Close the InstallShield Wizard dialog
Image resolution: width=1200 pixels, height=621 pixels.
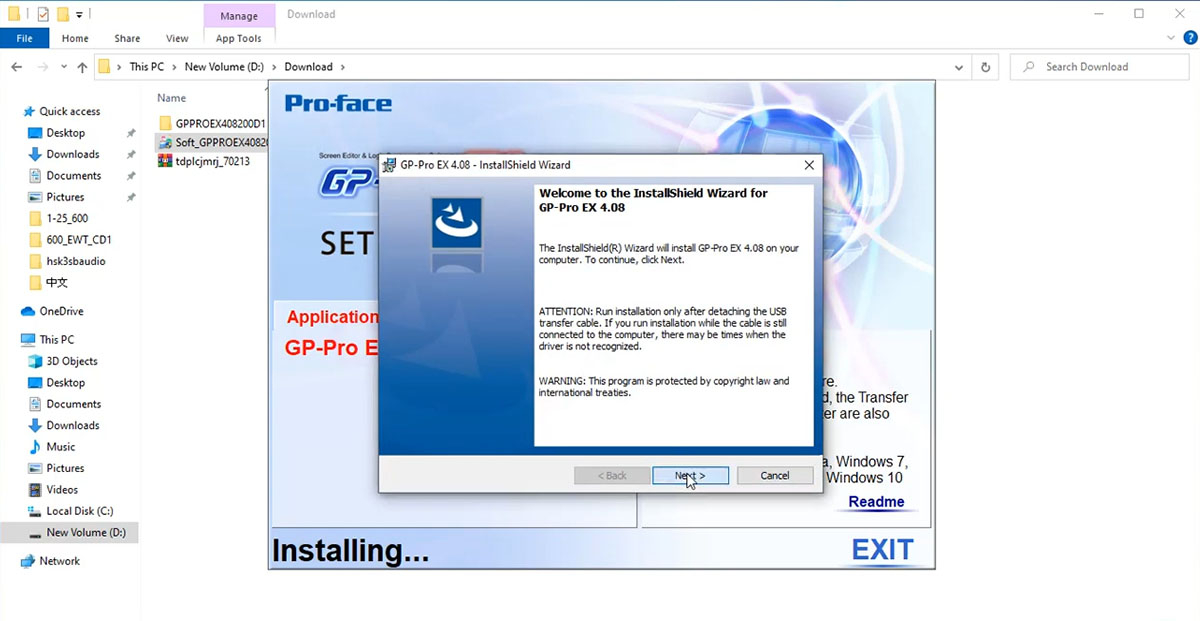click(x=809, y=165)
